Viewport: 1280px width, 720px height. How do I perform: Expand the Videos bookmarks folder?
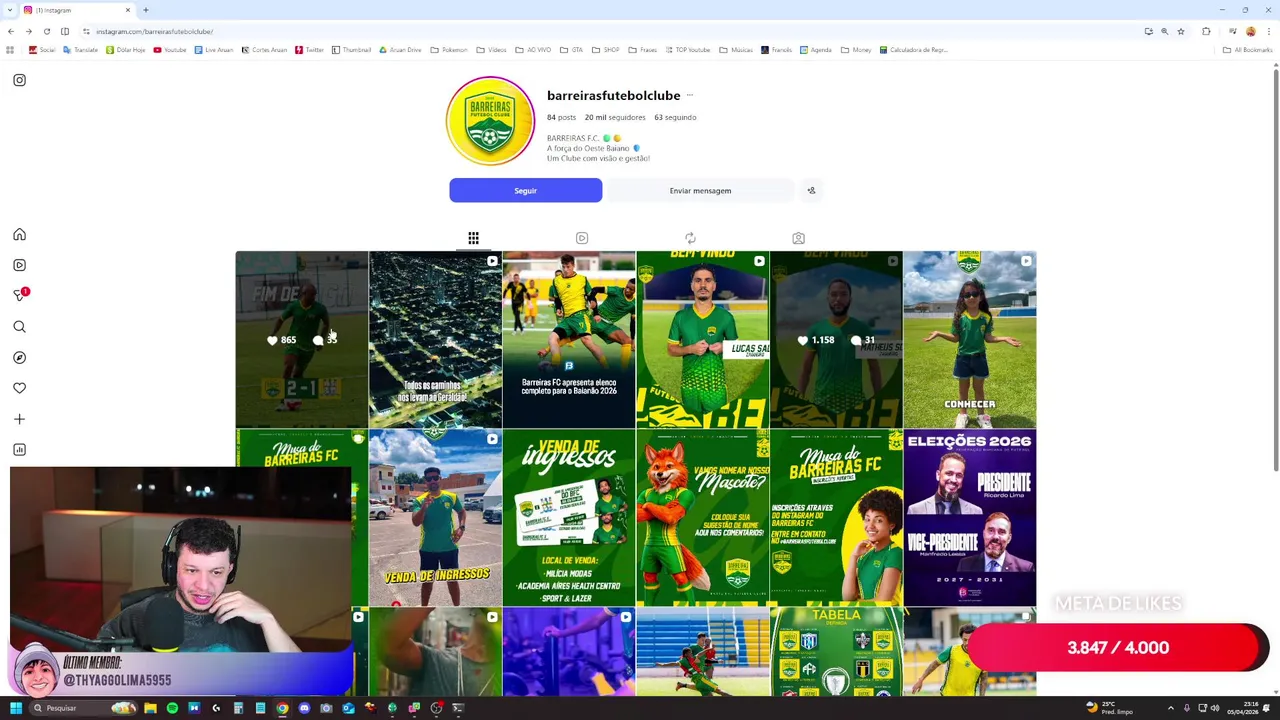coord(492,49)
